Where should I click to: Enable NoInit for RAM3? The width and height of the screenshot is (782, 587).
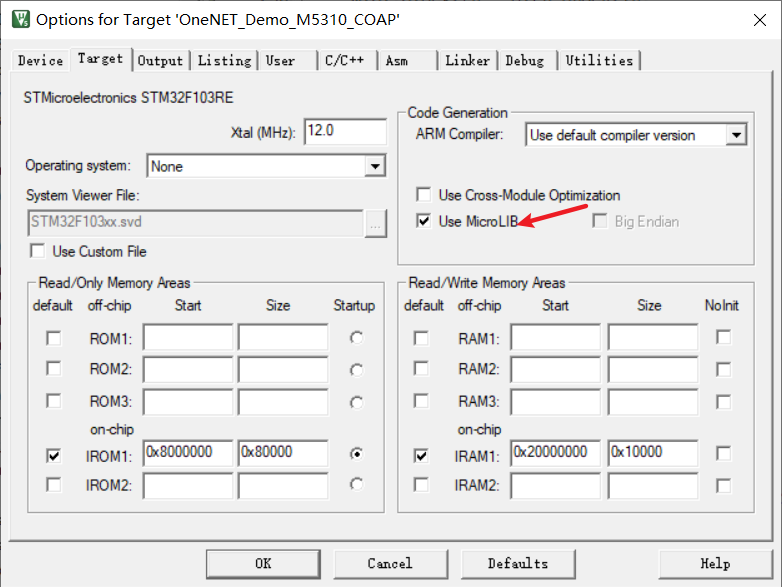tap(723, 402)
